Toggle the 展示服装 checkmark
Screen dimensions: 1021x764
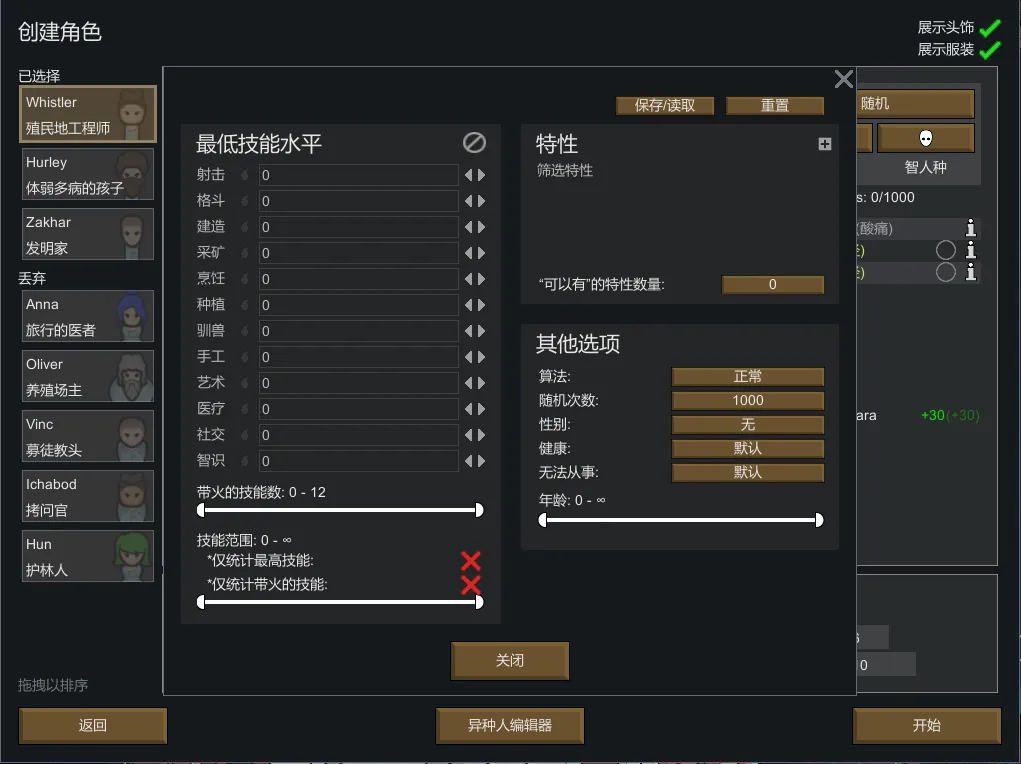pos(990,50)
